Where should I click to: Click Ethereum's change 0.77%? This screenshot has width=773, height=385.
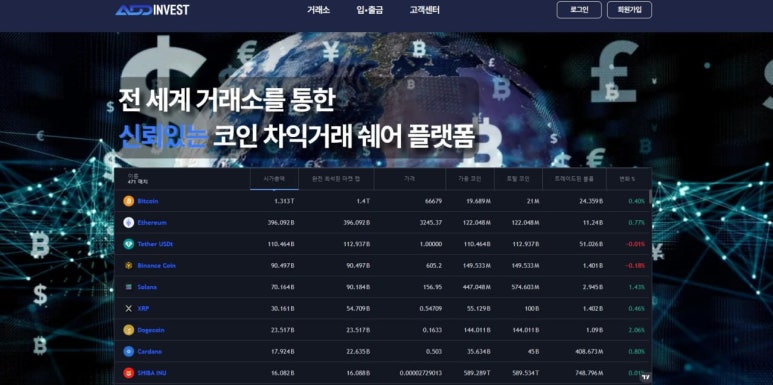tap(636, 223)
